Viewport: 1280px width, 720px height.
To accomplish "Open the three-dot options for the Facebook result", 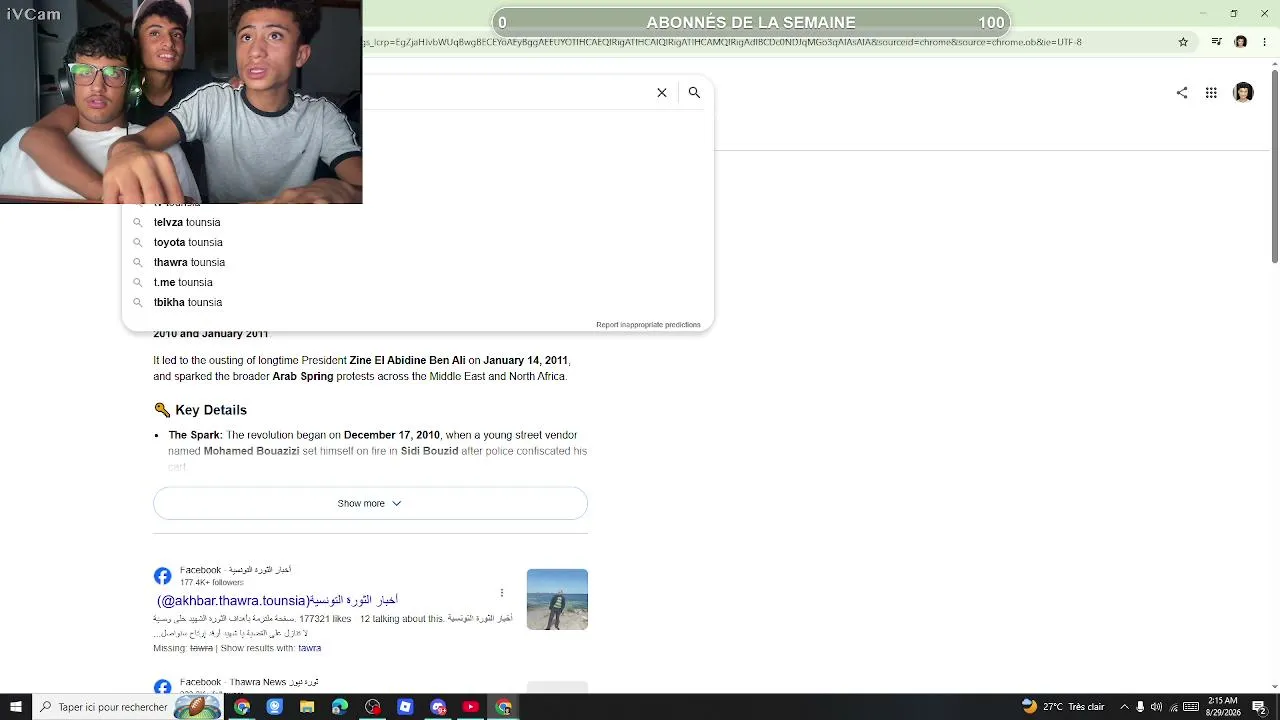I will [502, 593].
